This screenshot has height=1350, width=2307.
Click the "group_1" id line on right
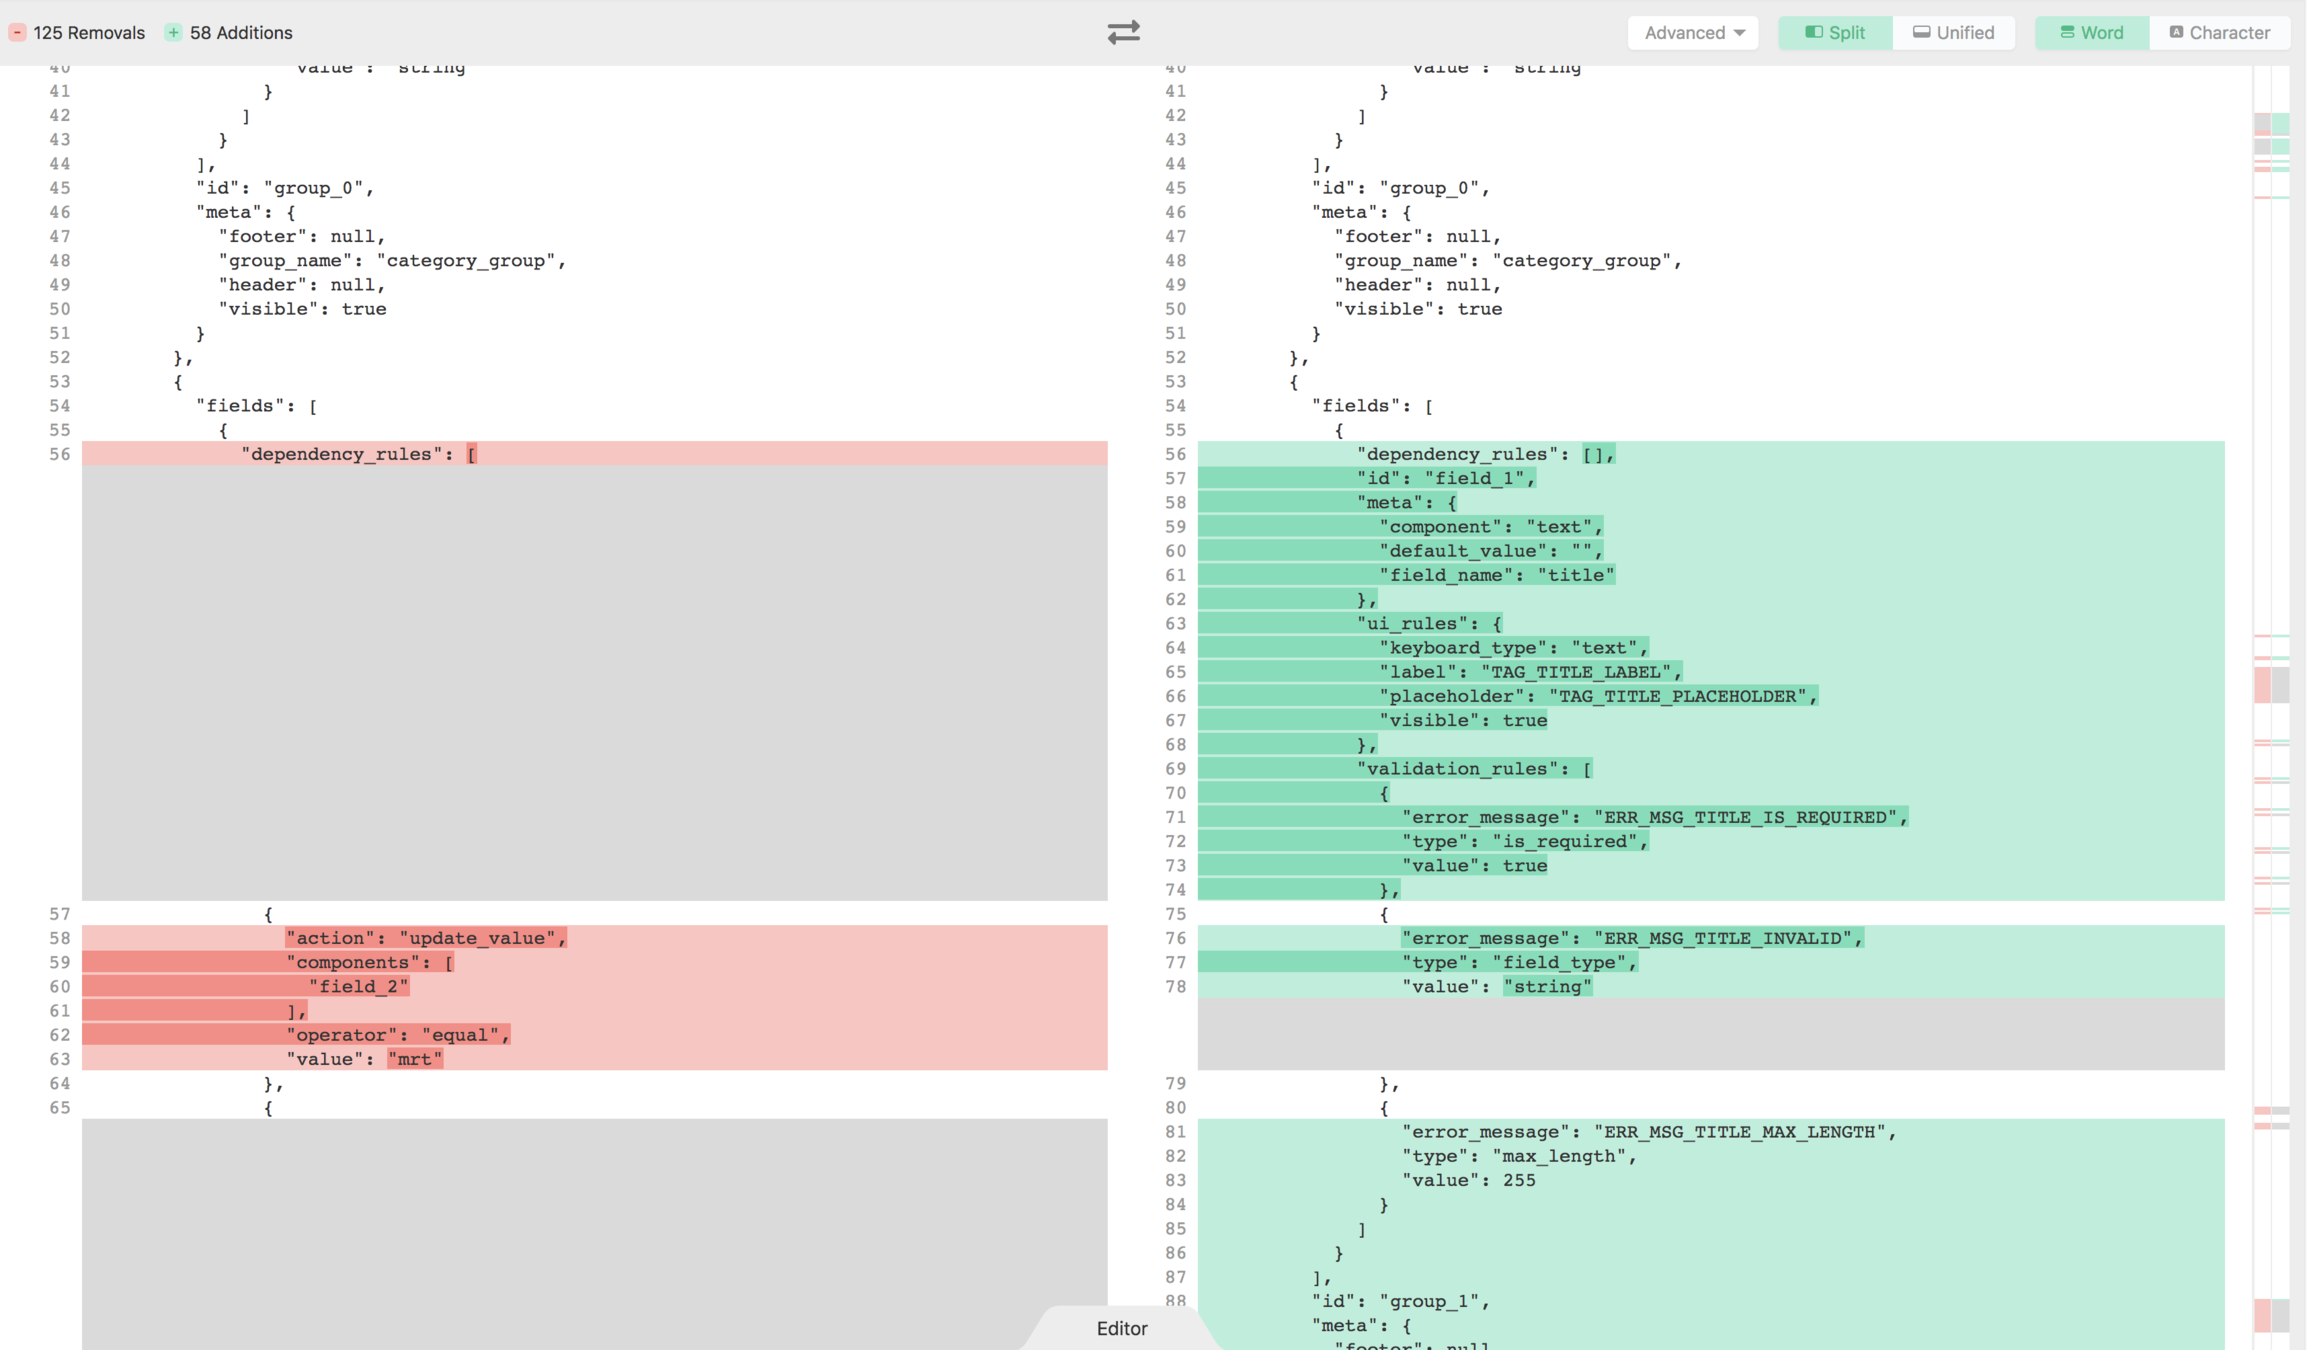click(x=1400, y=1301)
